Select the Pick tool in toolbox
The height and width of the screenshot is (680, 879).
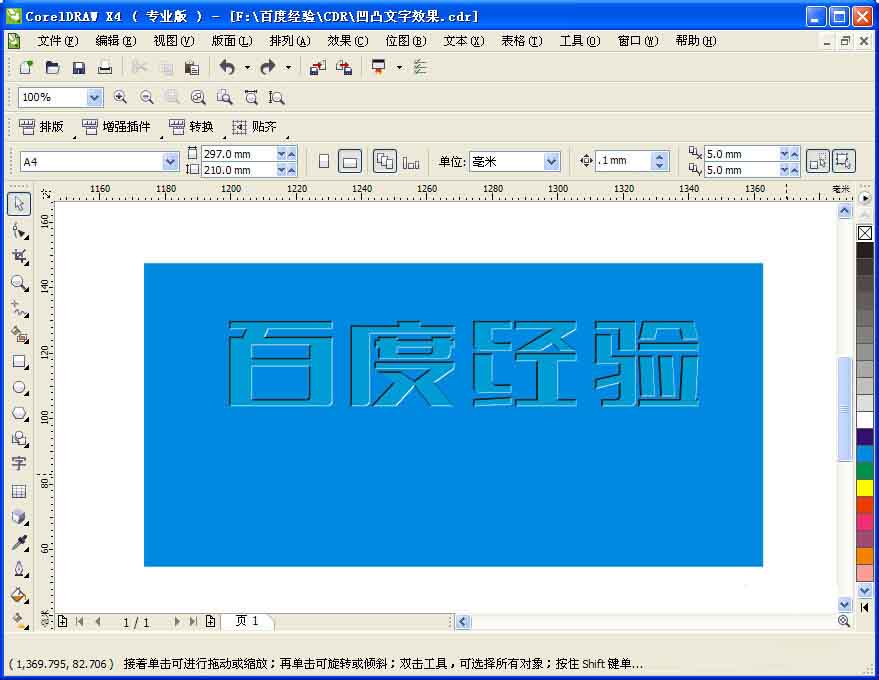(x=18, y=204)
